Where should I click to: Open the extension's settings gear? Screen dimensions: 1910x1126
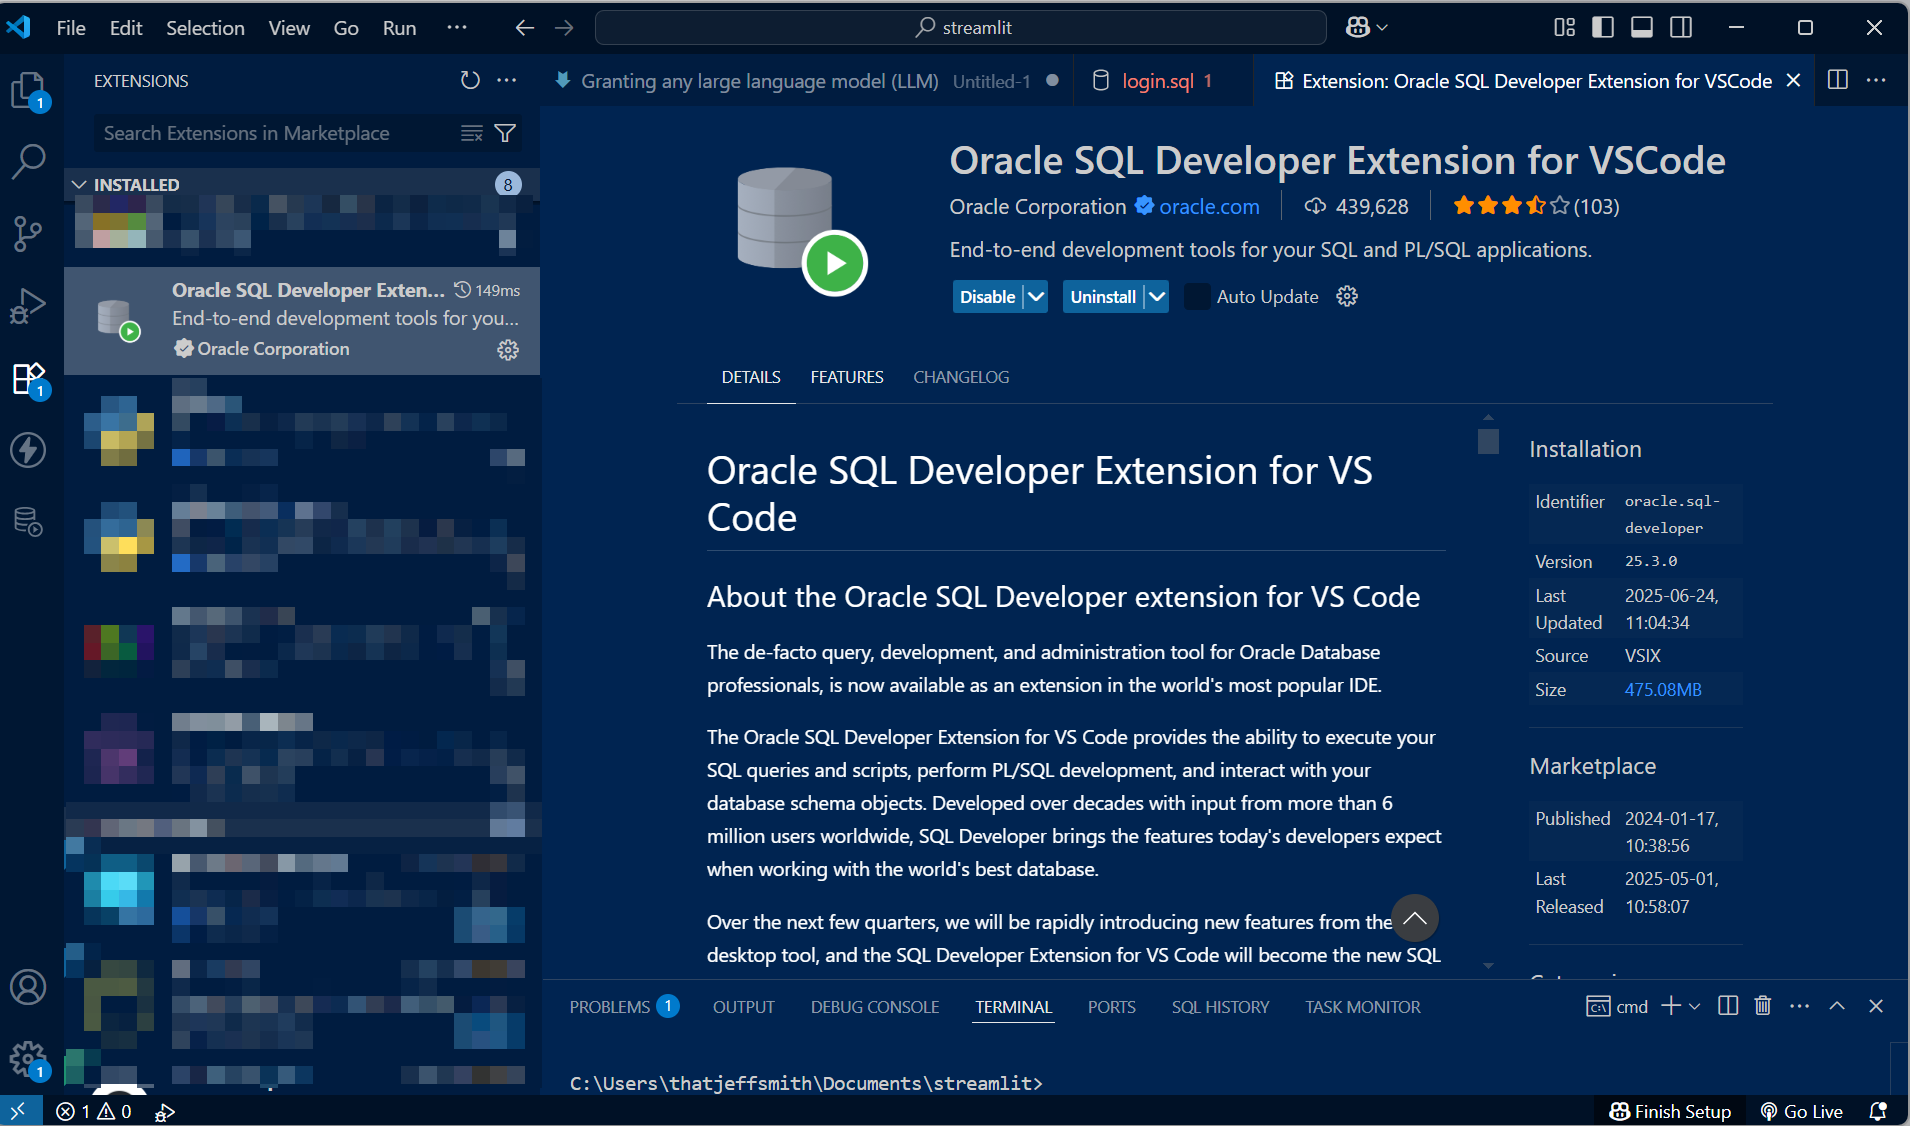coord(1346,296)
